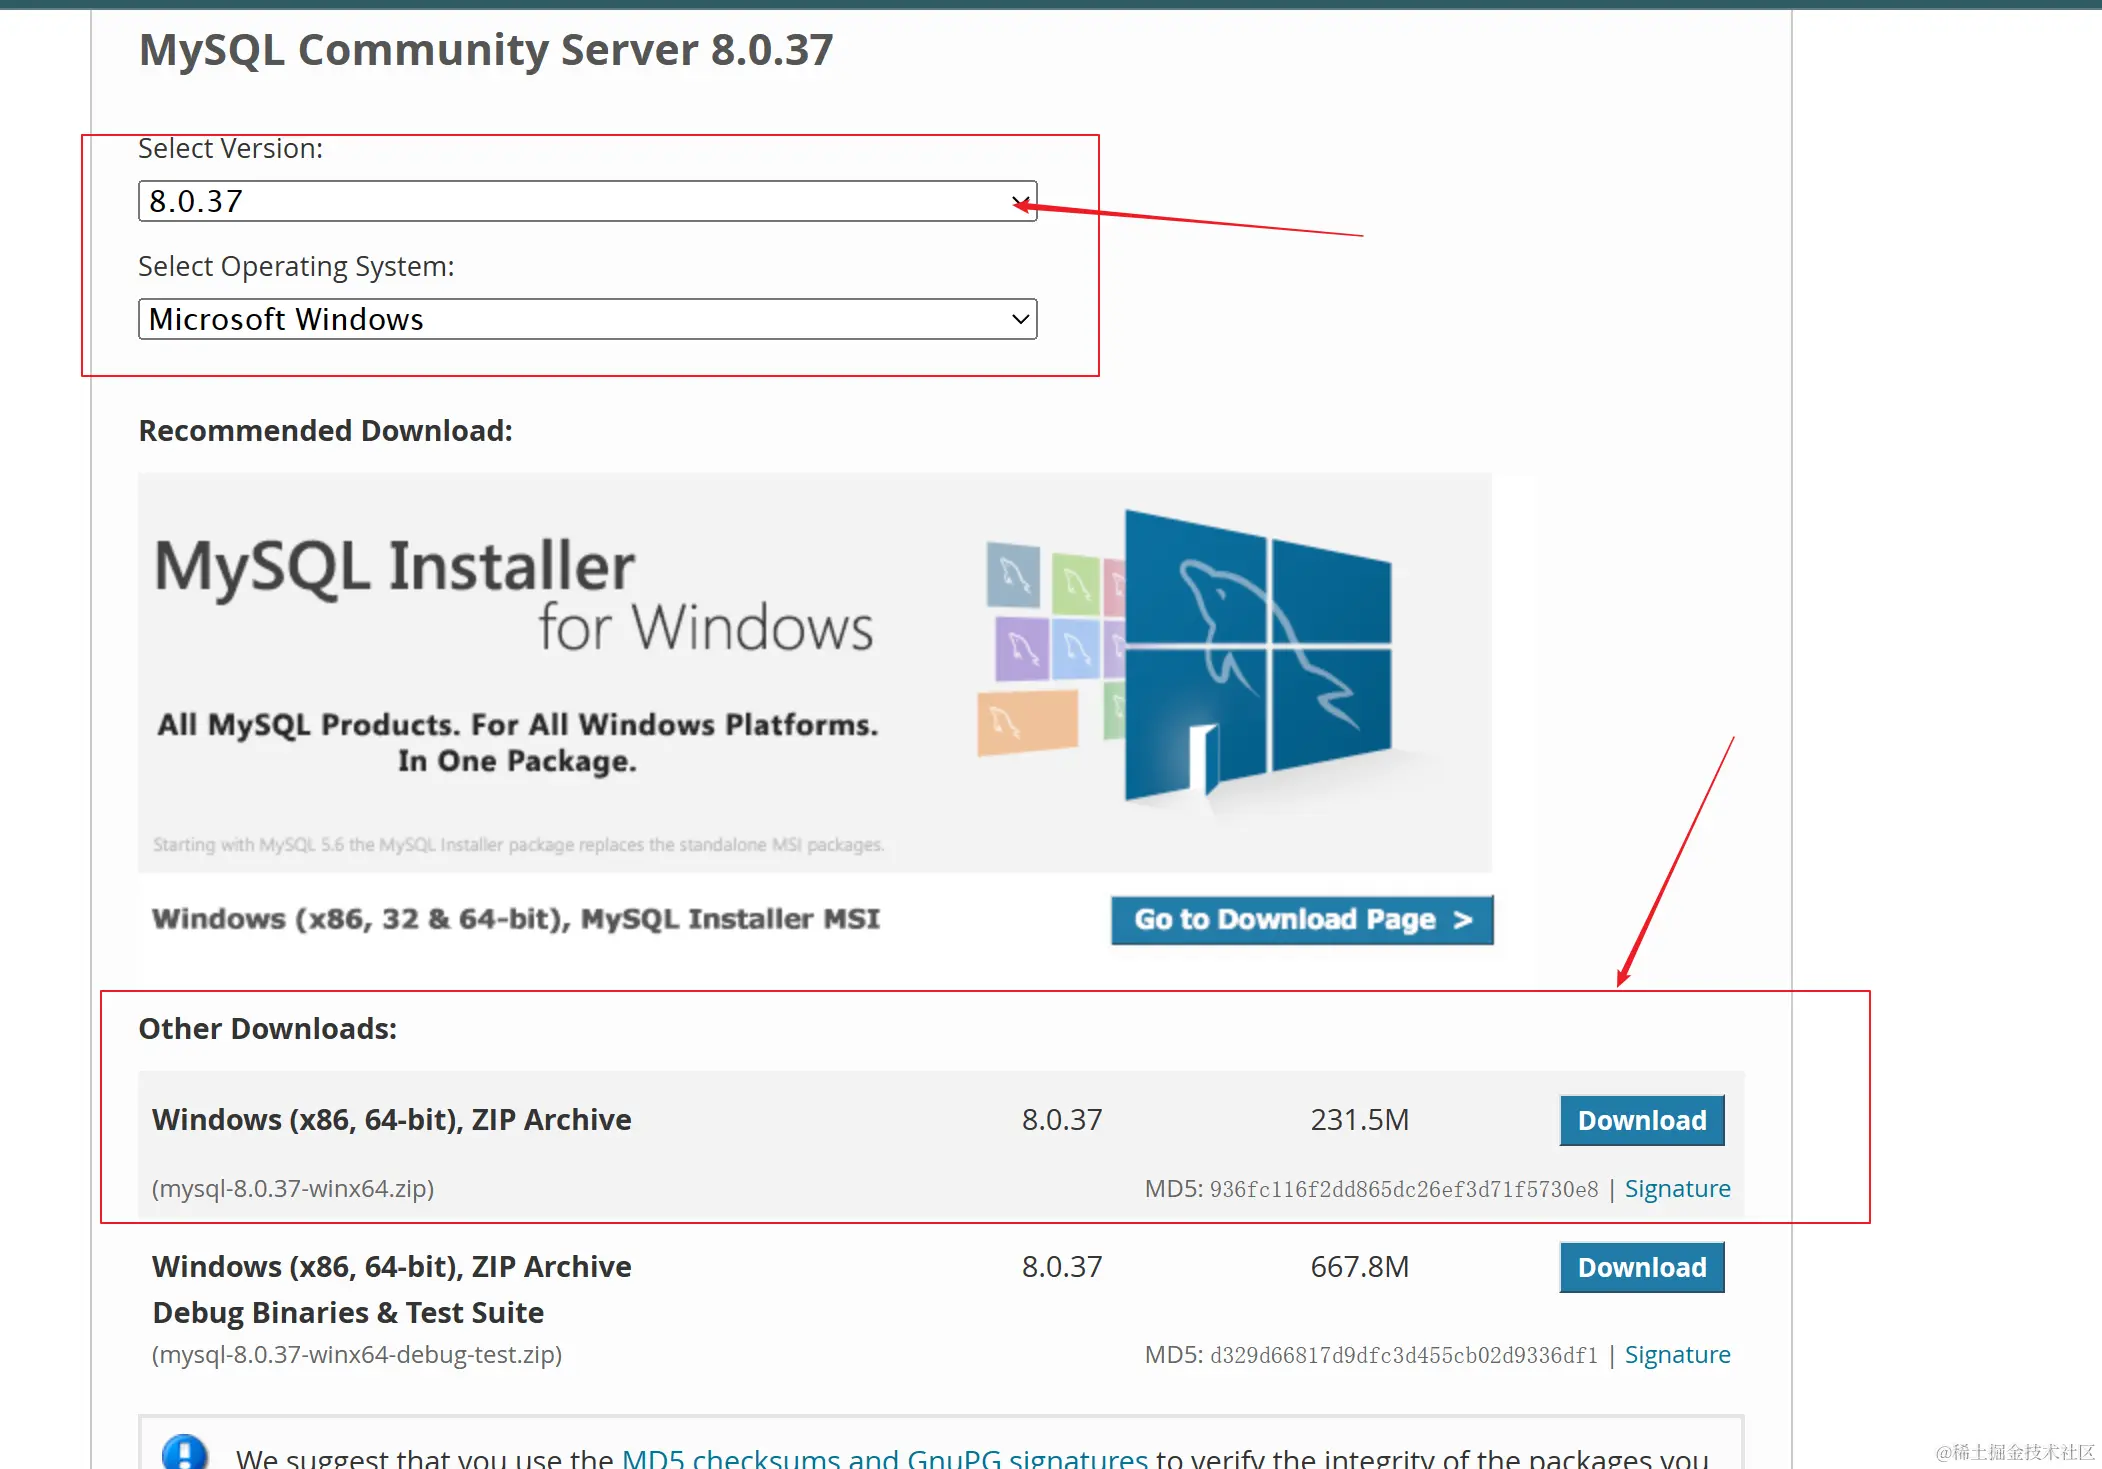This screenshot has height=1469, width=2102.
Task: Click the Windows (x86, 64-bit) ZIP Archive title
Action: (391, 1120)
